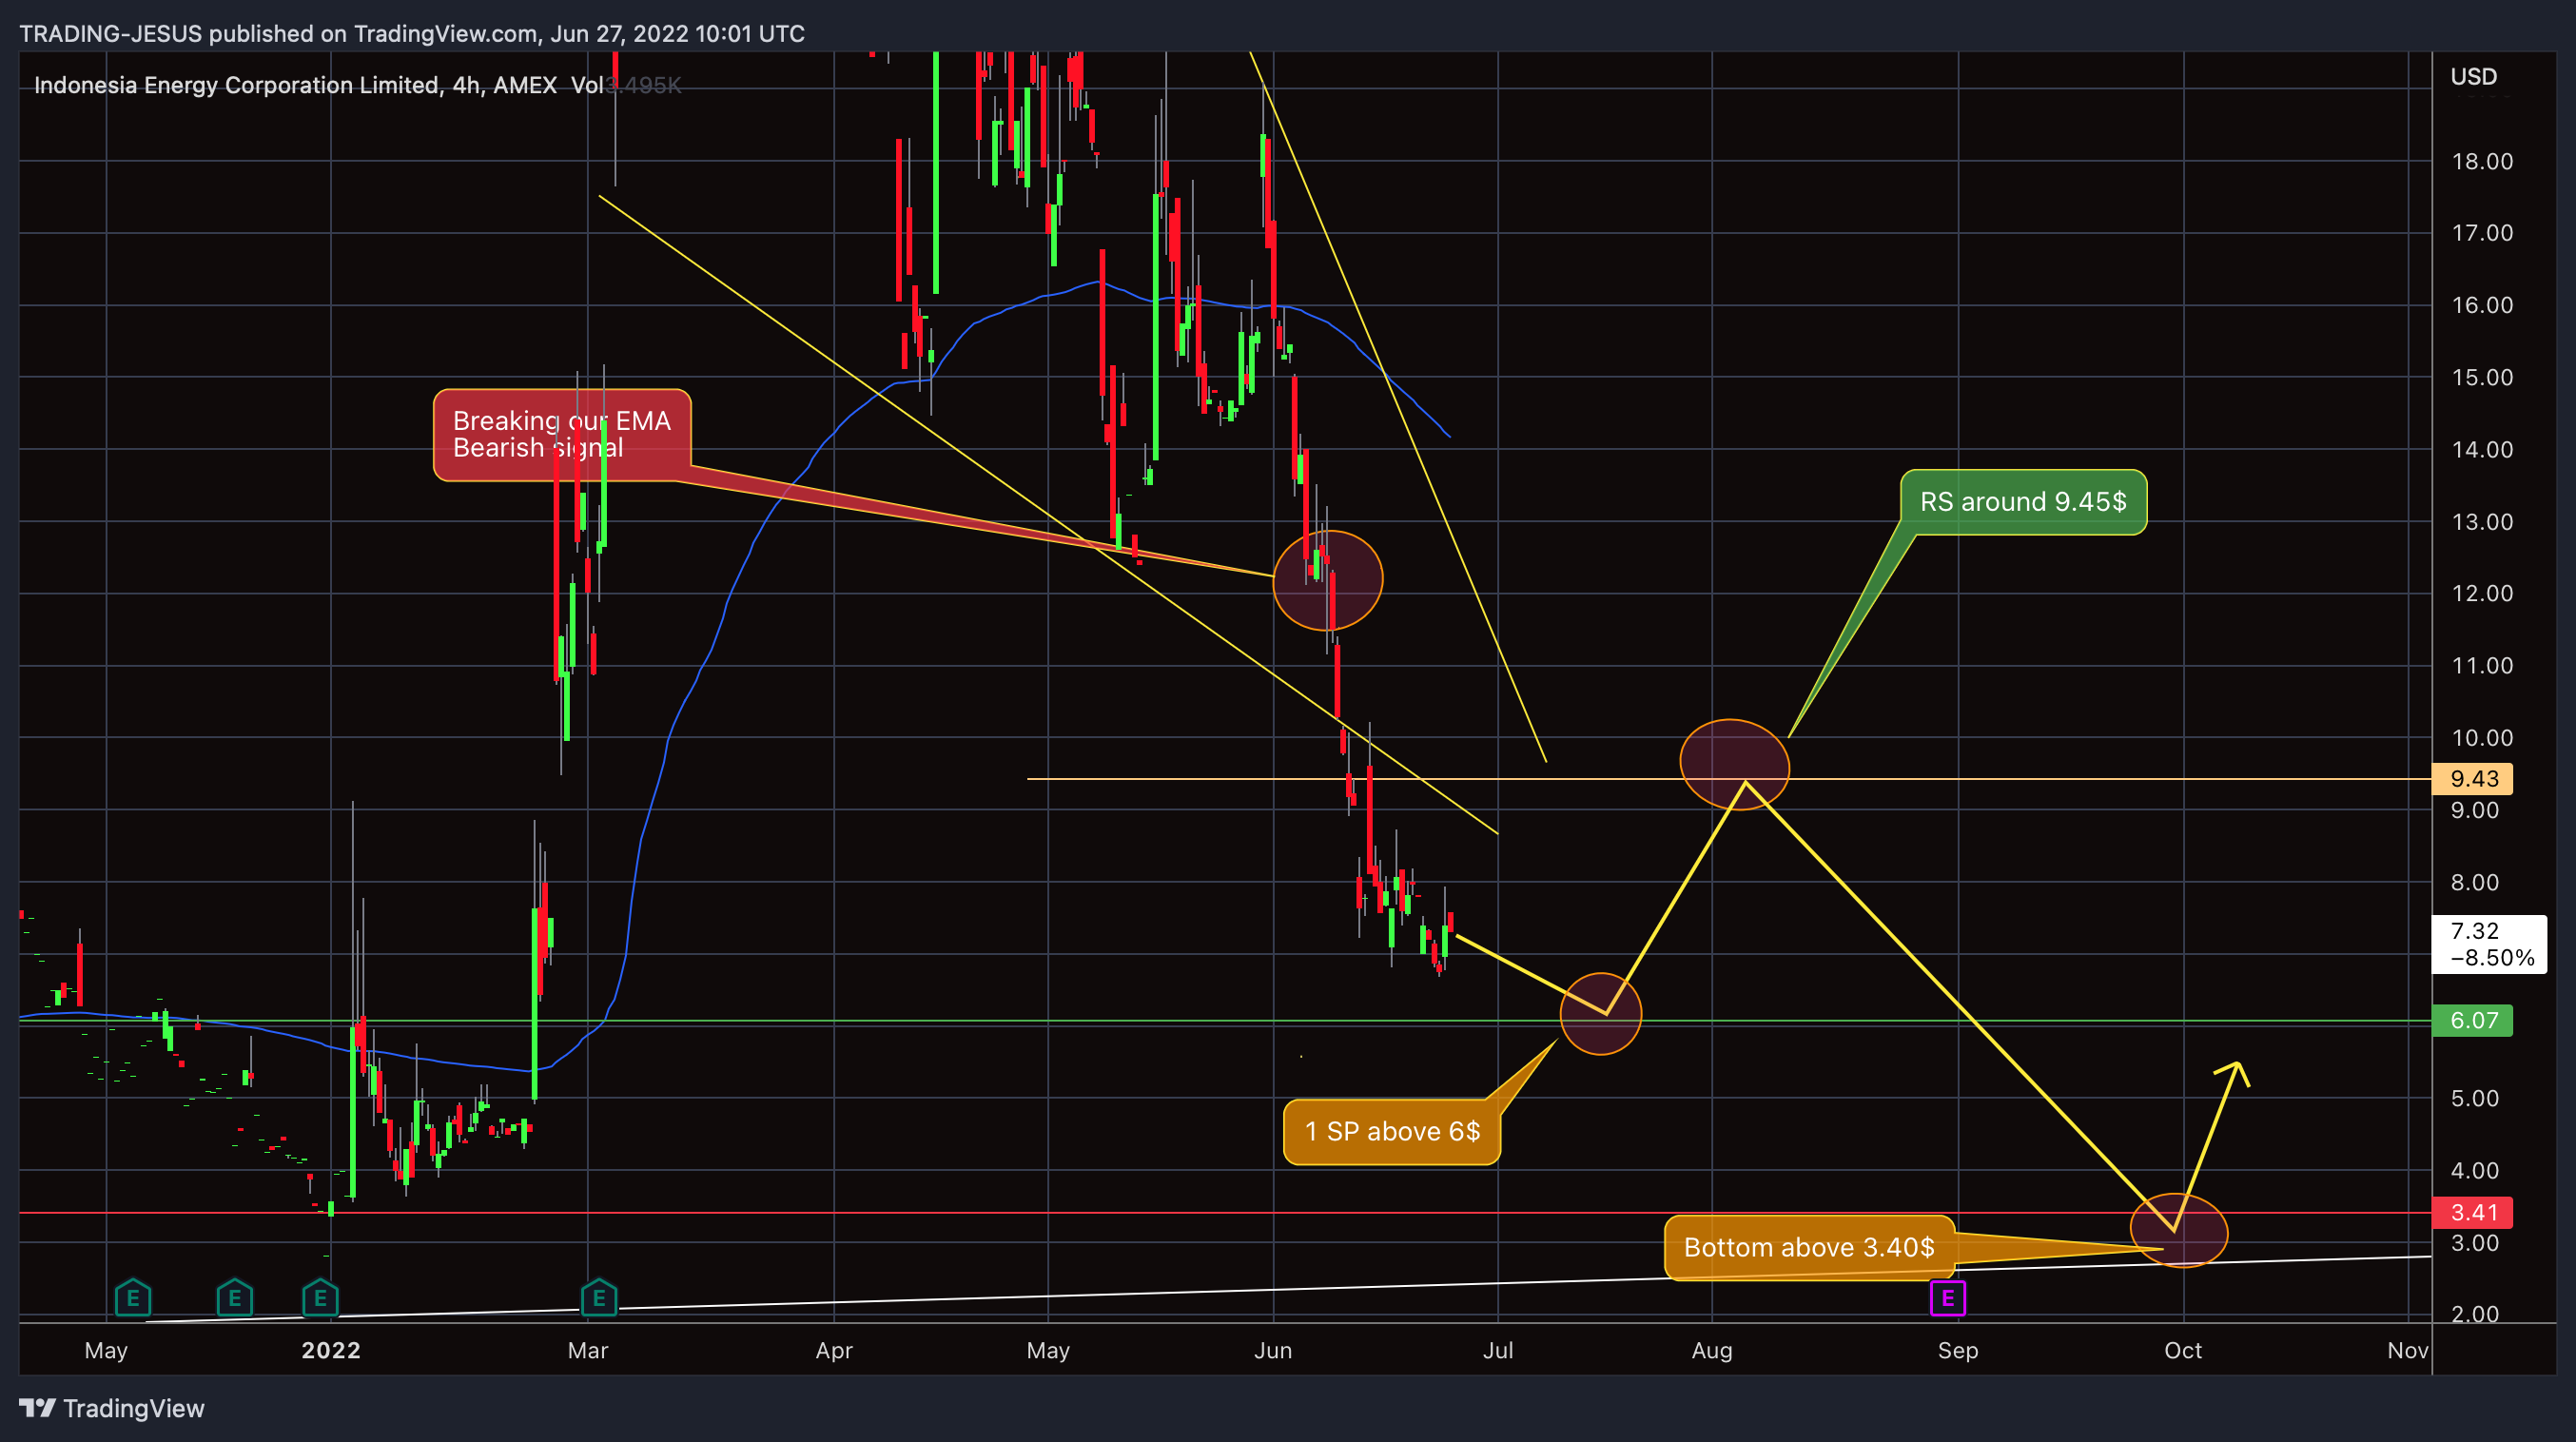Click the Apr label on the time axis
Screen dimensions: 2576x1442
tap(834, 1350)
